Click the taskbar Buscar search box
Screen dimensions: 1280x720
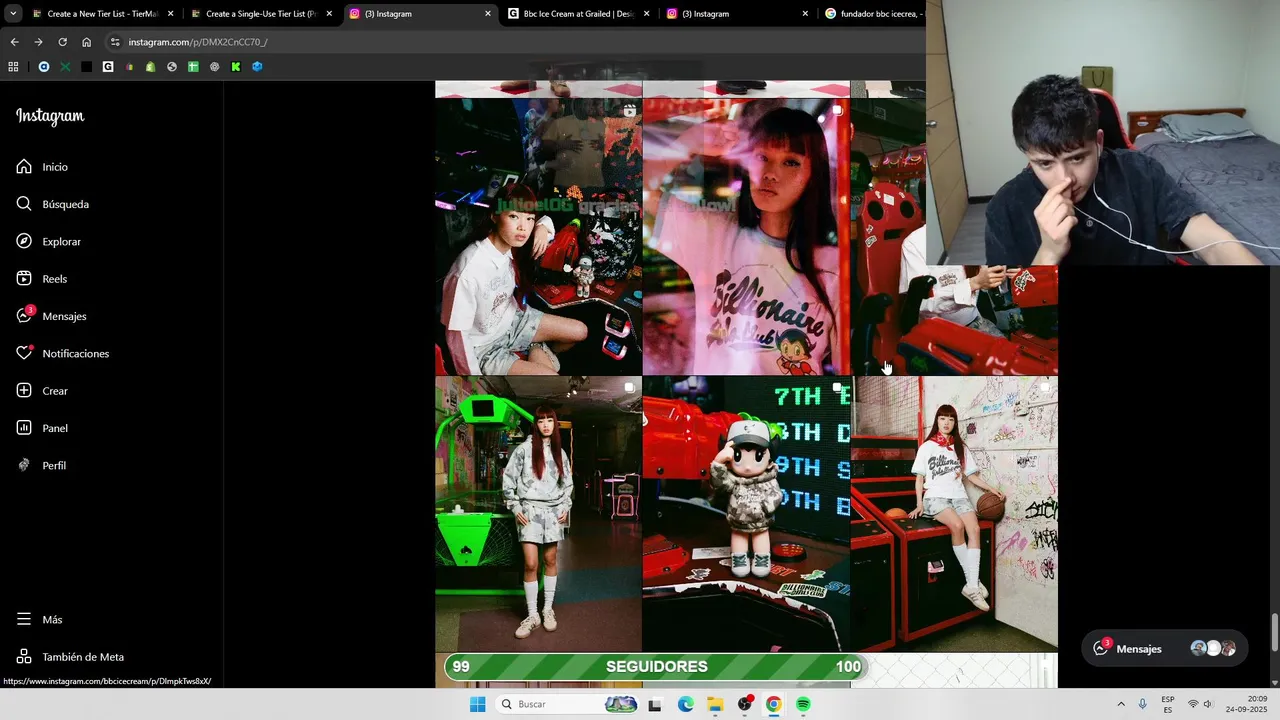coord(567,704)
